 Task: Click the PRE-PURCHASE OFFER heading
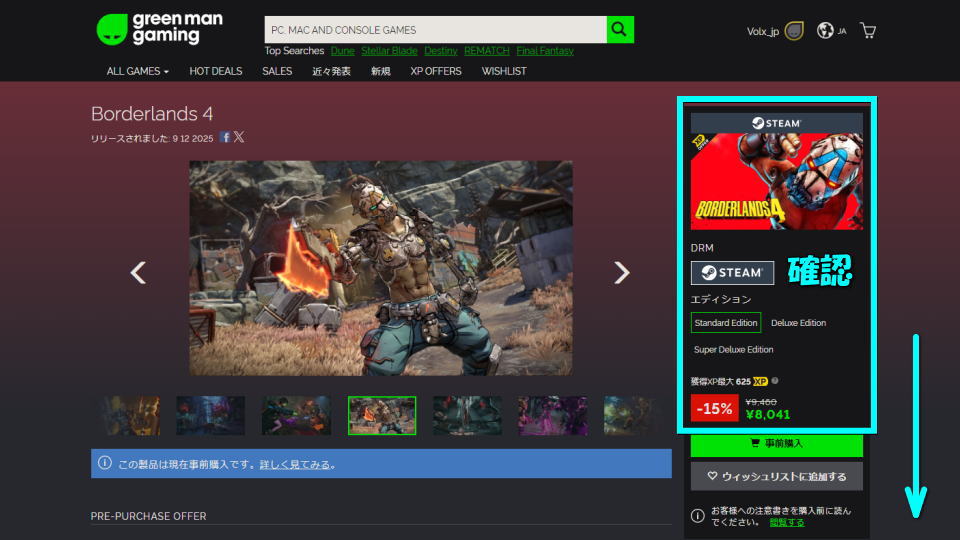[148, 516]
